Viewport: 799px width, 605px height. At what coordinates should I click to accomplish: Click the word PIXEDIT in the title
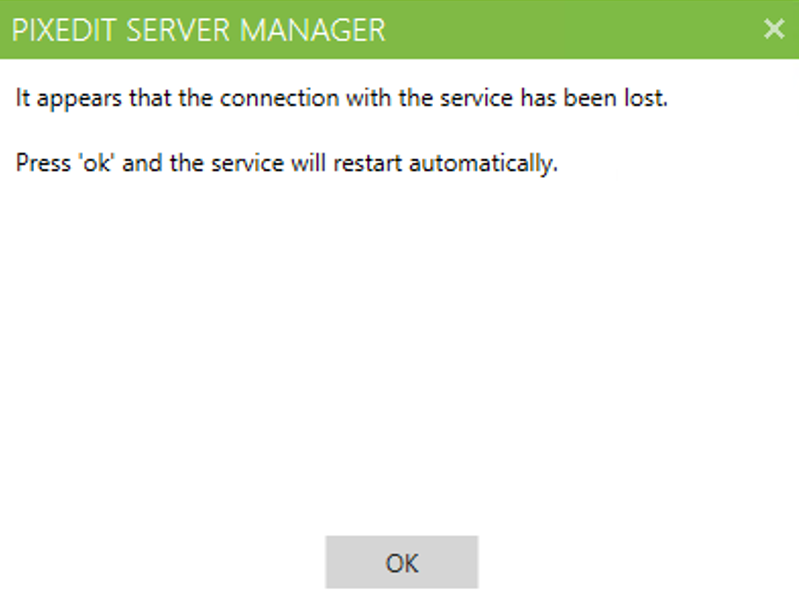[x=64, y=30]
